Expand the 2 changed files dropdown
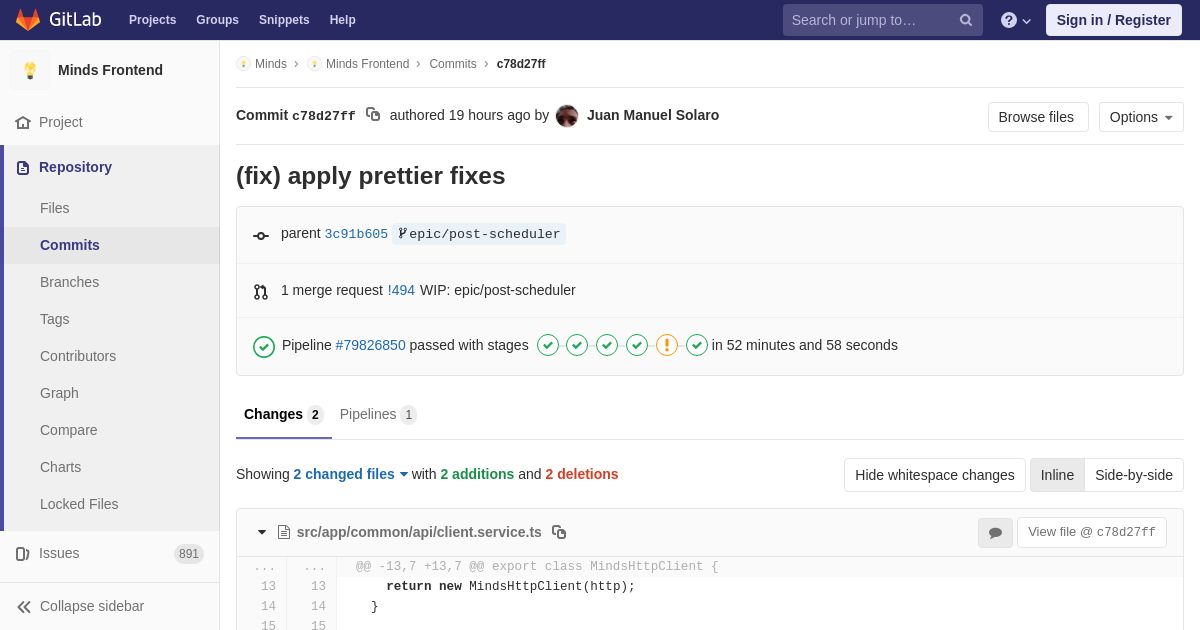This screenshot has width=1200, height=630. point(351,474)
